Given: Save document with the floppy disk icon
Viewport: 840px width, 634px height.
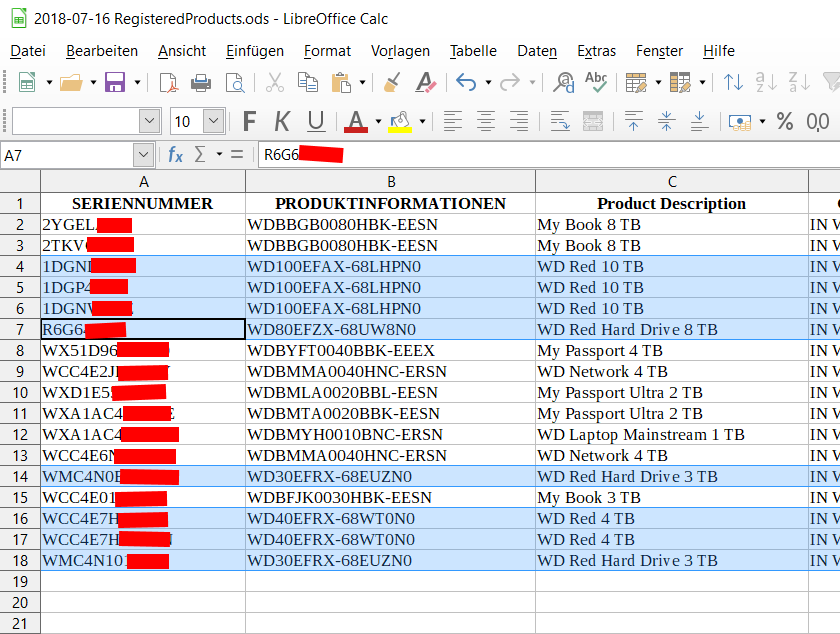Looking at the screenshot, I should tap(115, 83).
